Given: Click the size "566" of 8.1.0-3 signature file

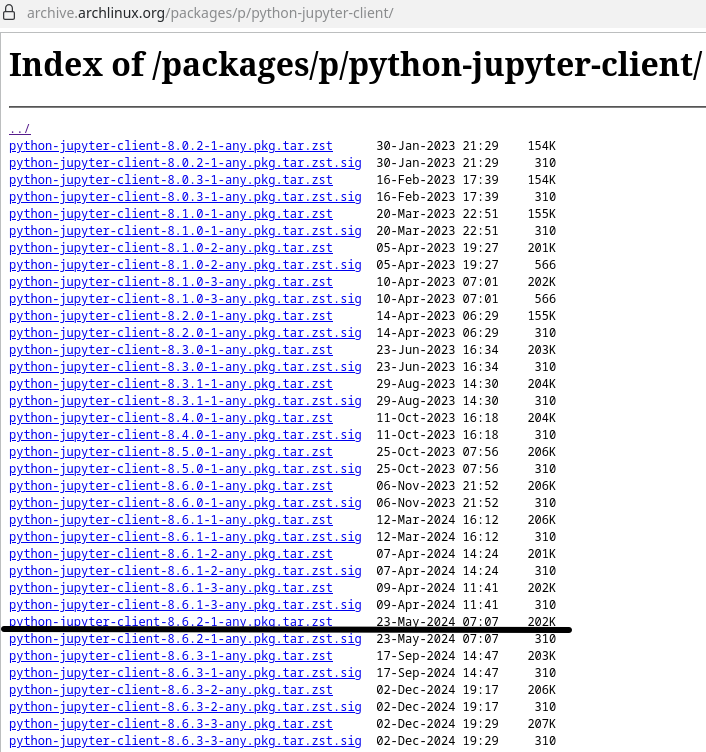Looking at the screenshot, I should coord(545,299).
